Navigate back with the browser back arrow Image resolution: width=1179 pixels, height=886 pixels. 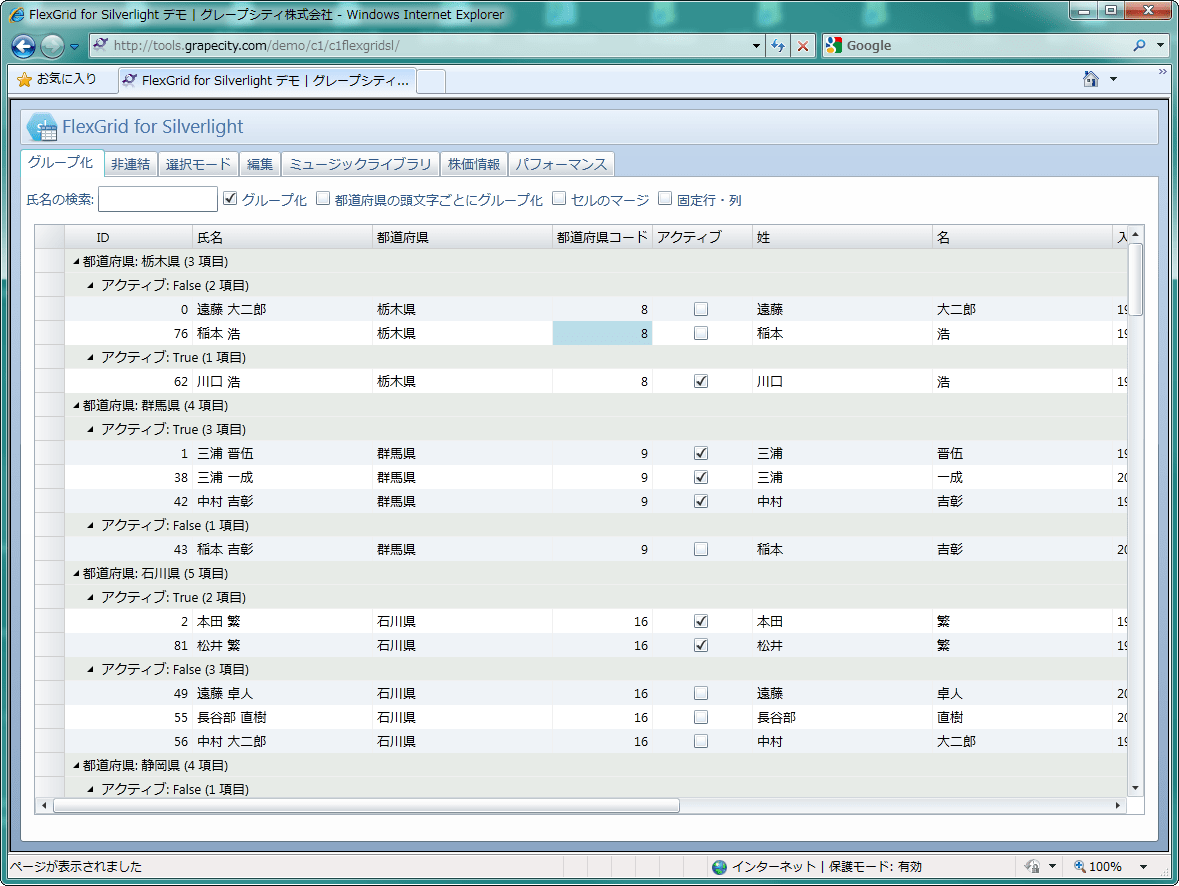tap(22, 46)
